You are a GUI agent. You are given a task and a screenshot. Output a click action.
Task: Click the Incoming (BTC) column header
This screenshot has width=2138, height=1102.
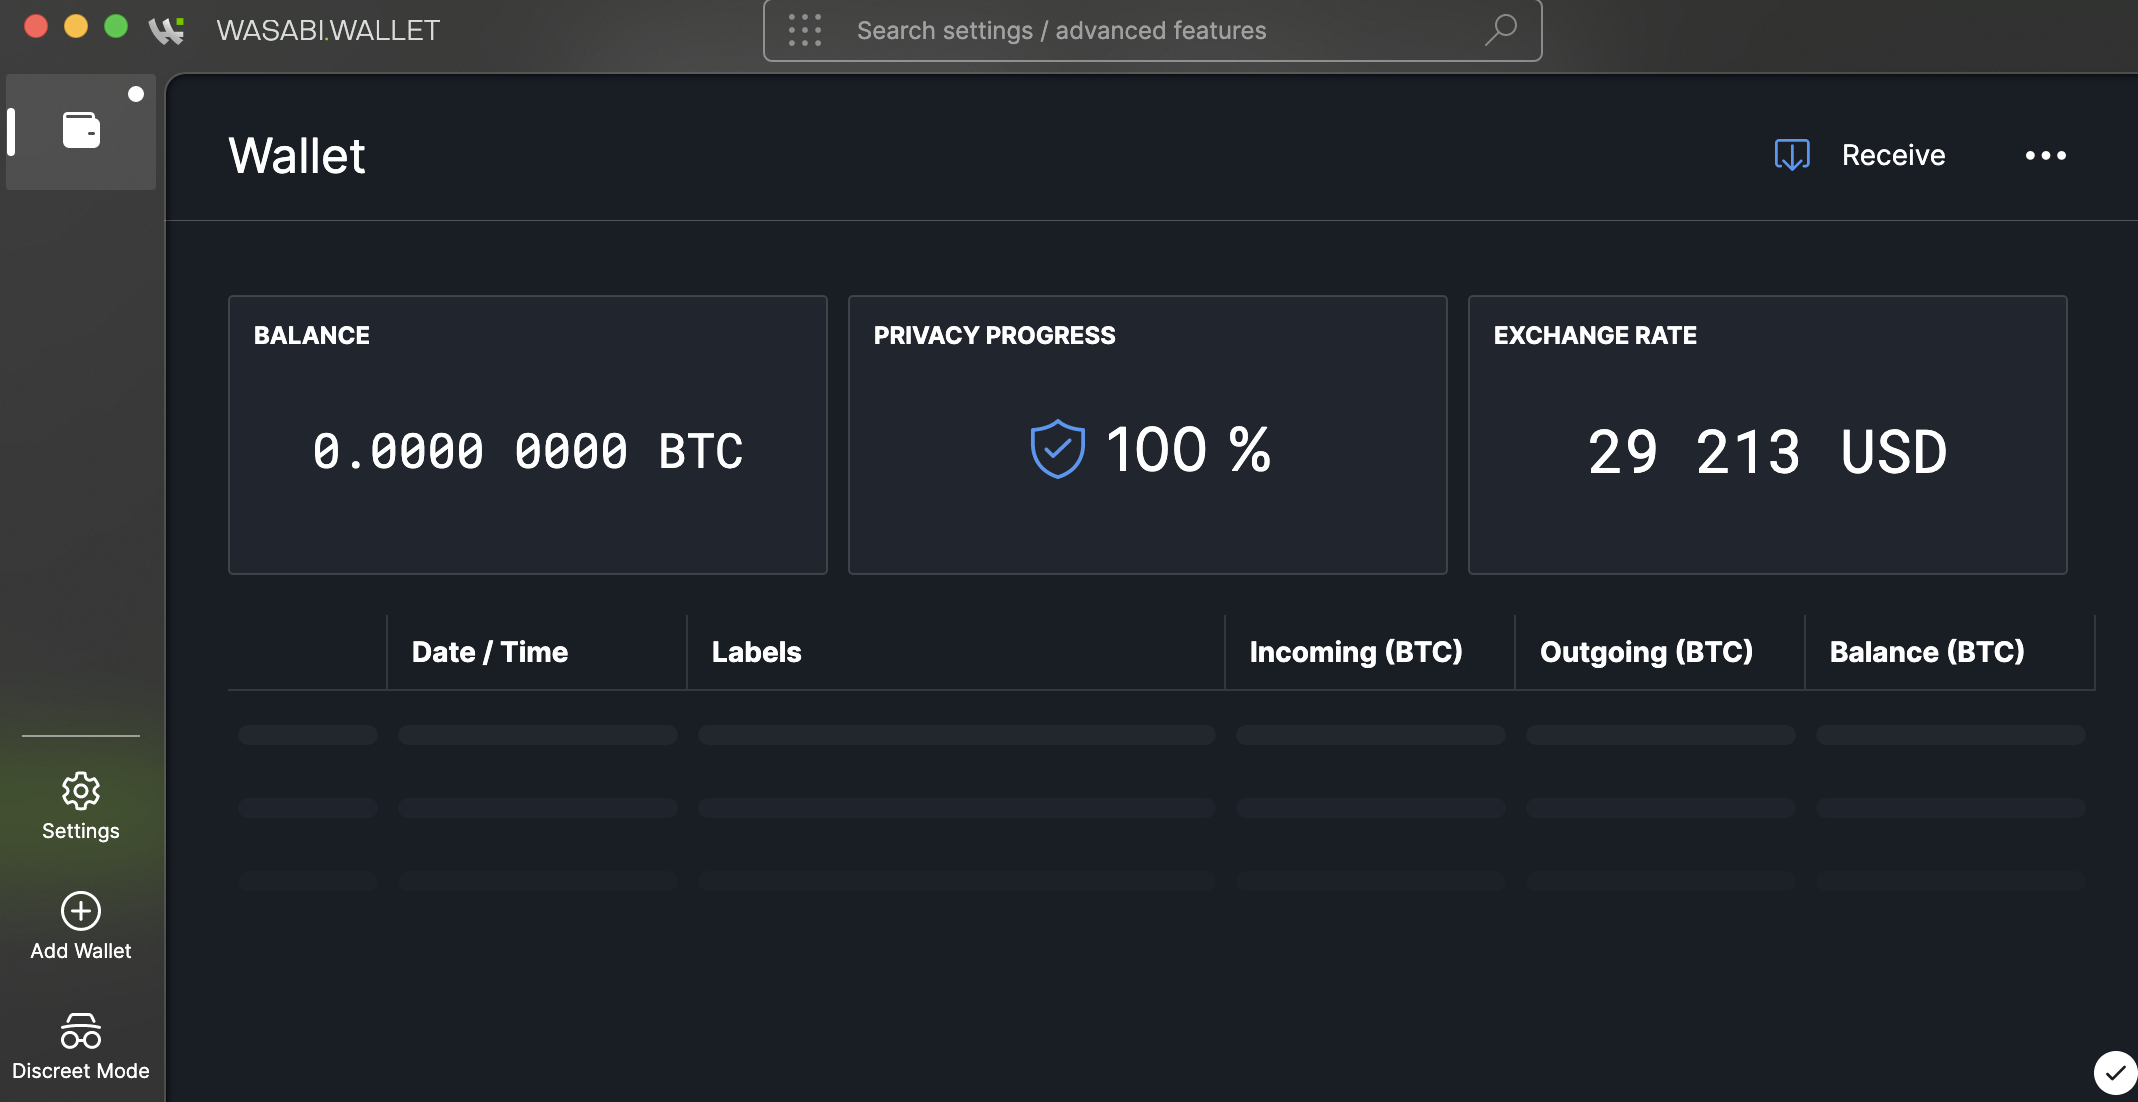(x=1355, y=651)
